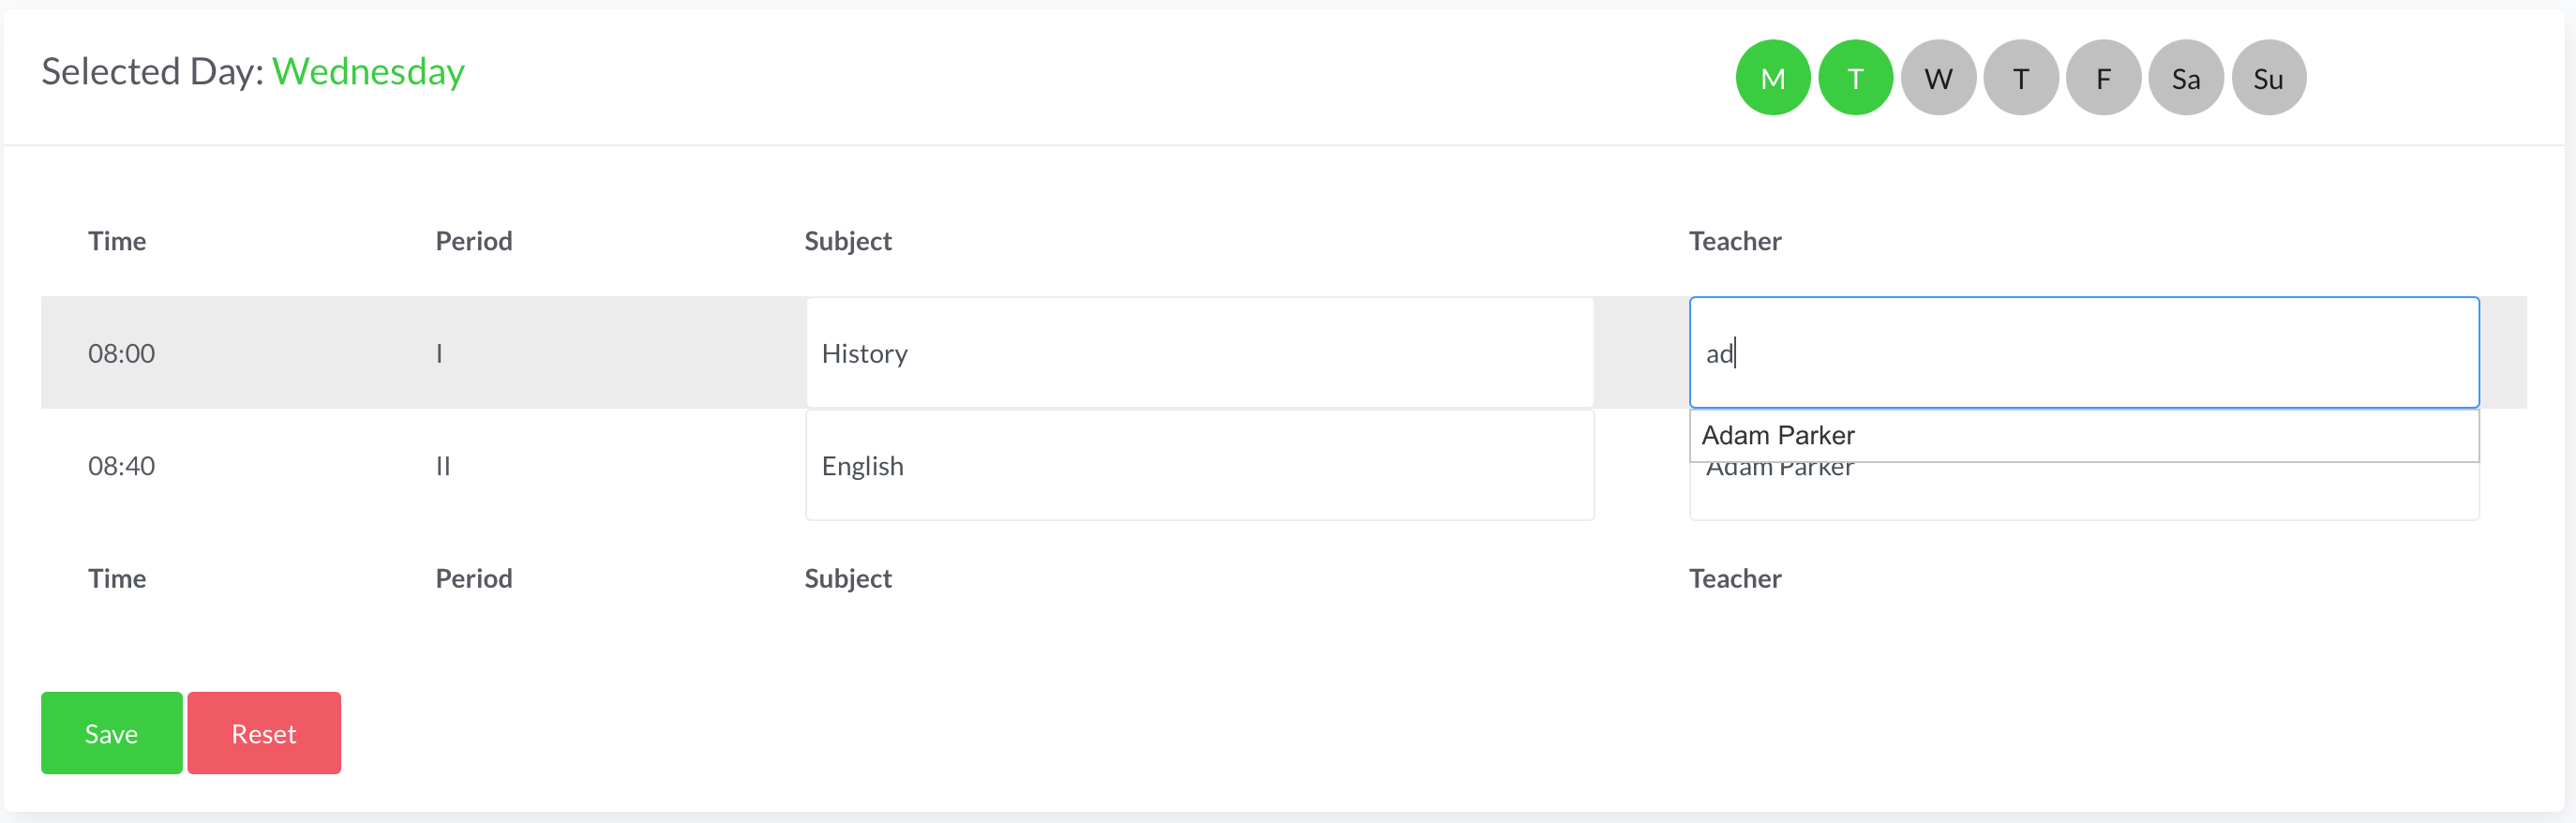Image resolution: width=2576 pixels, height=823 pixels.
Task: Click the Save button
Action: click(111, 733)
